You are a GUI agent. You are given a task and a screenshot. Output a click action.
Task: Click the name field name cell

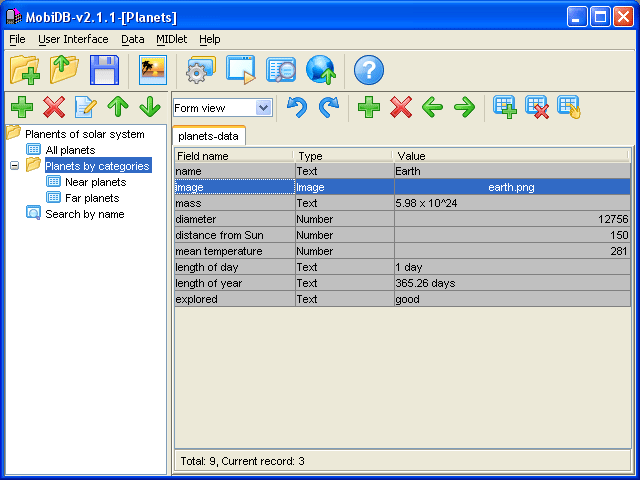[235, 171]
